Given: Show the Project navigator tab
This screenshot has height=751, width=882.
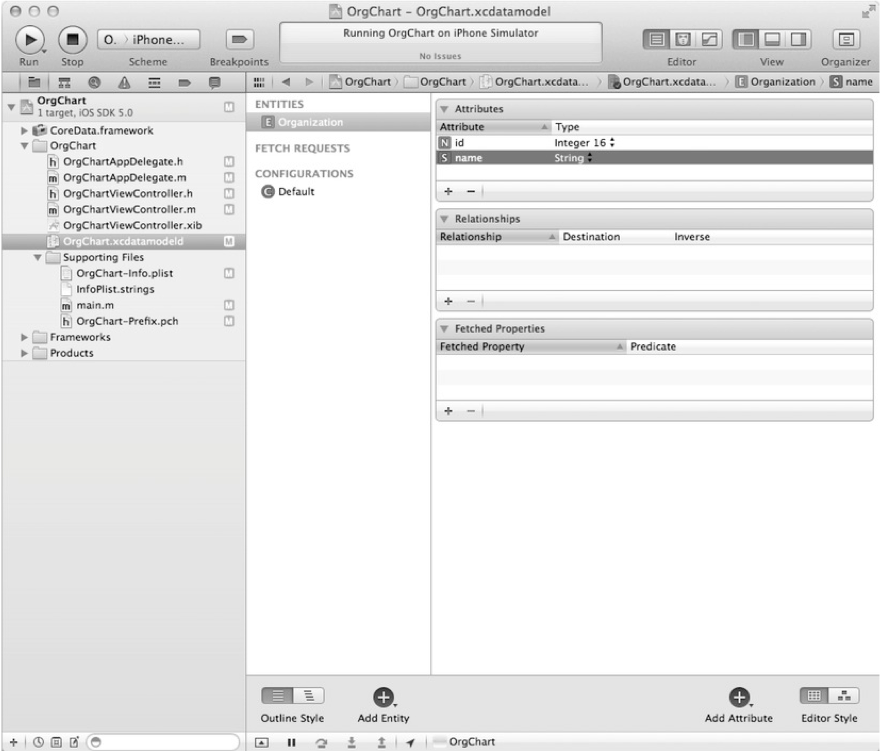Looking at the screenshot, I should point(34,83).
